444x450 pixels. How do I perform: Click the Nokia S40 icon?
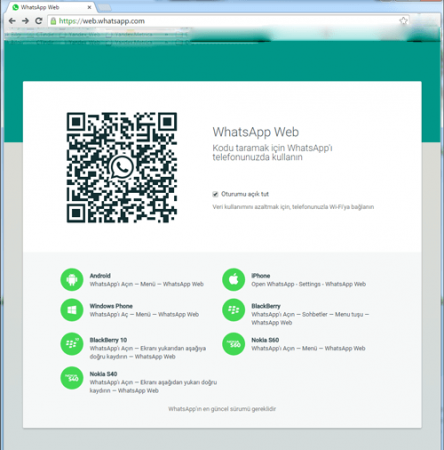point(72,378)
